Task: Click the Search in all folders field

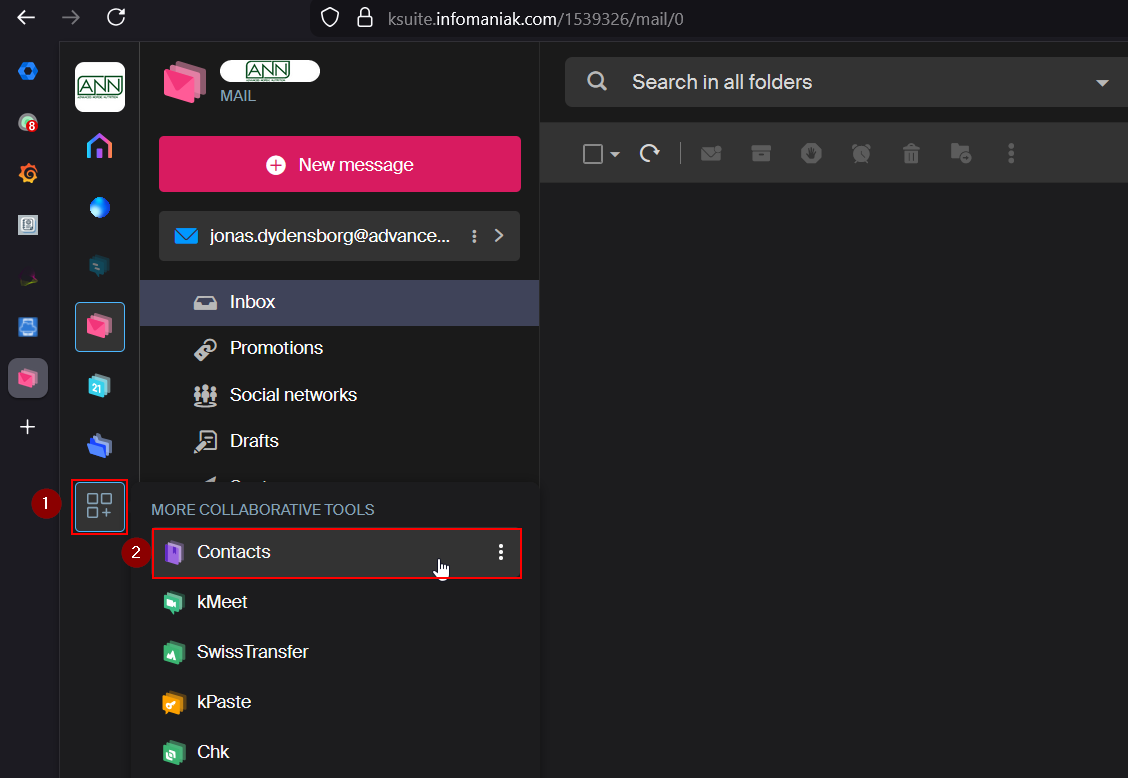Action: (x=820, y=82)
